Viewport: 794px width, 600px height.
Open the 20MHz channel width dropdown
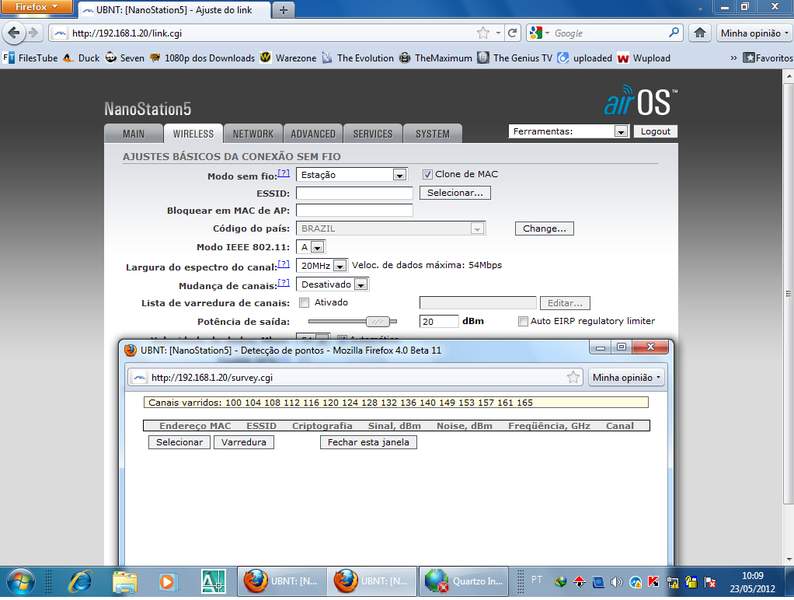(322, 265)
